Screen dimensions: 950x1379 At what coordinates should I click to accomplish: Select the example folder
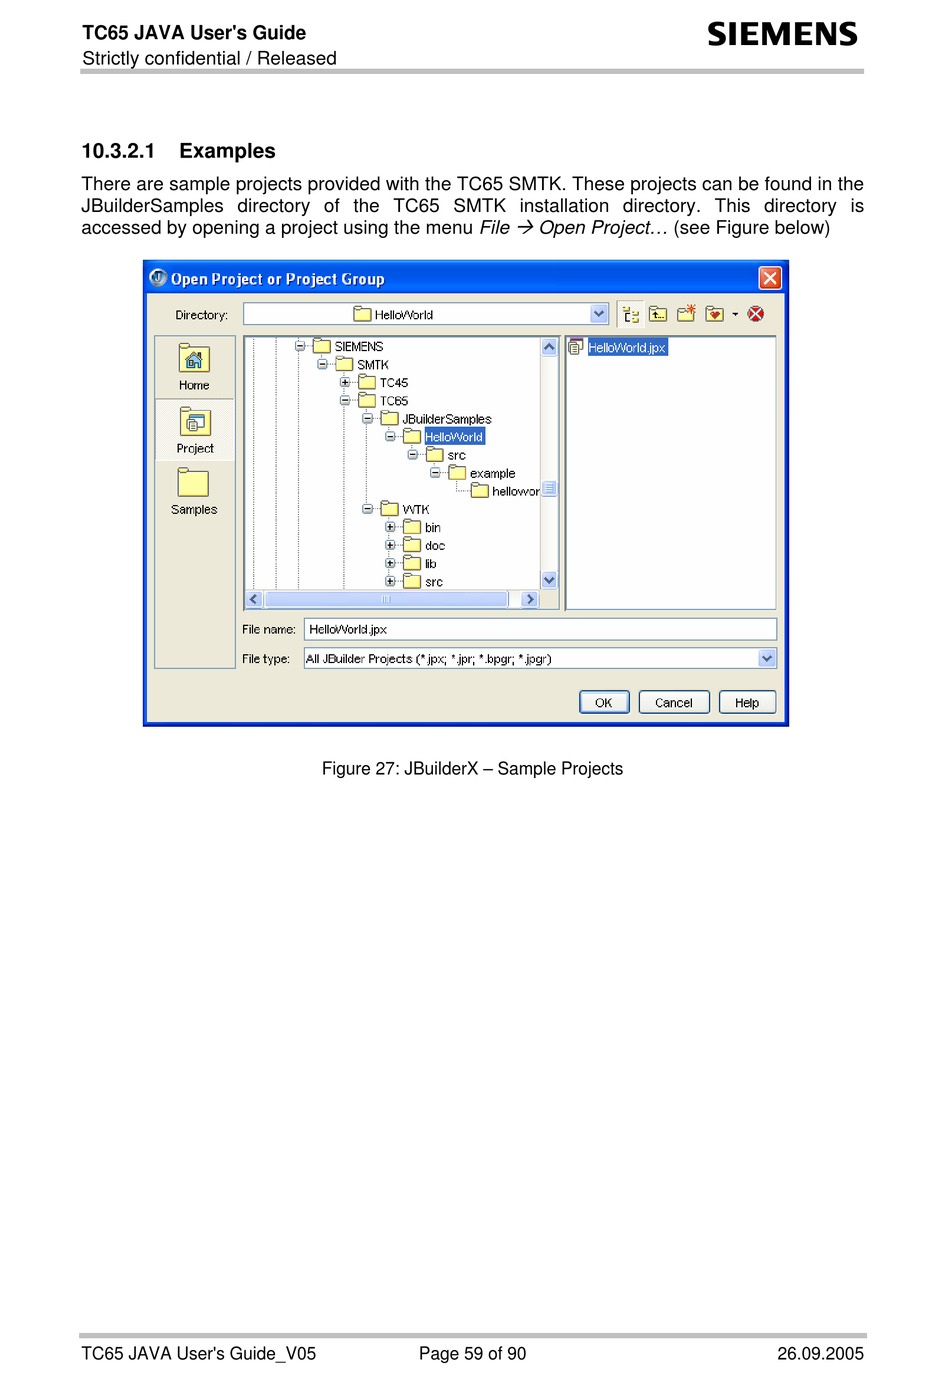tap(482, 473)
